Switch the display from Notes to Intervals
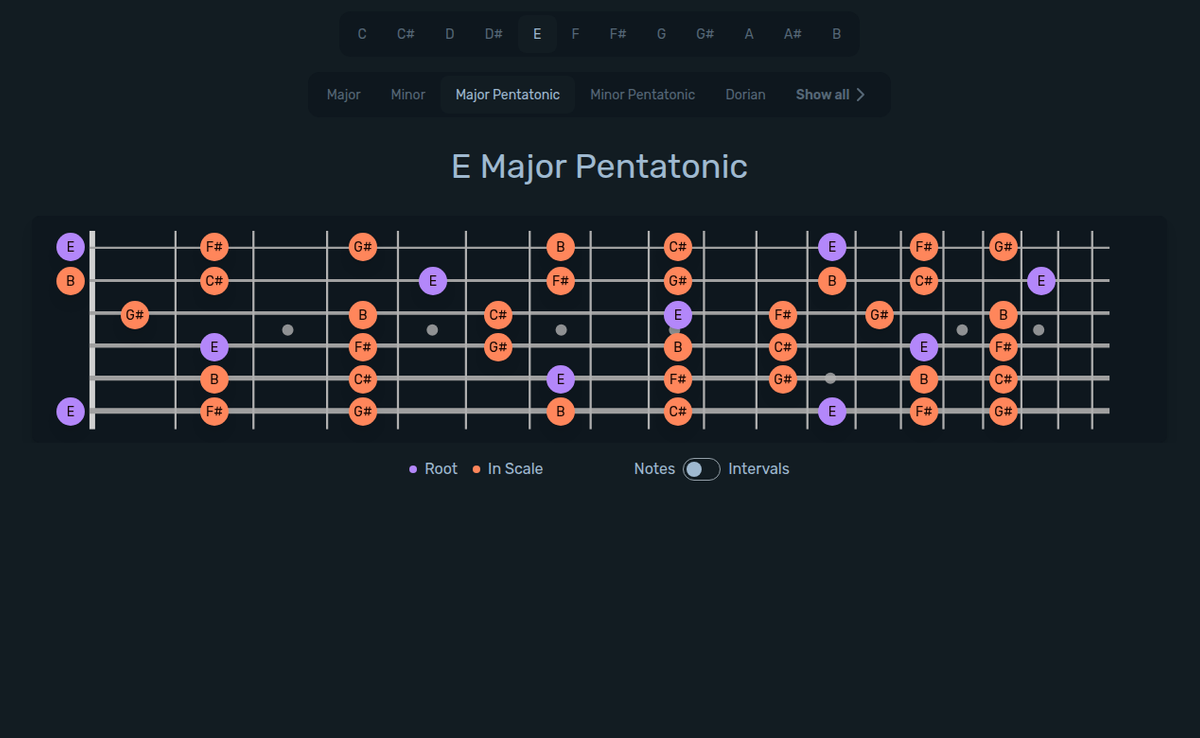The width and height of the screenshot is (1200, 738). pos(701,468)
